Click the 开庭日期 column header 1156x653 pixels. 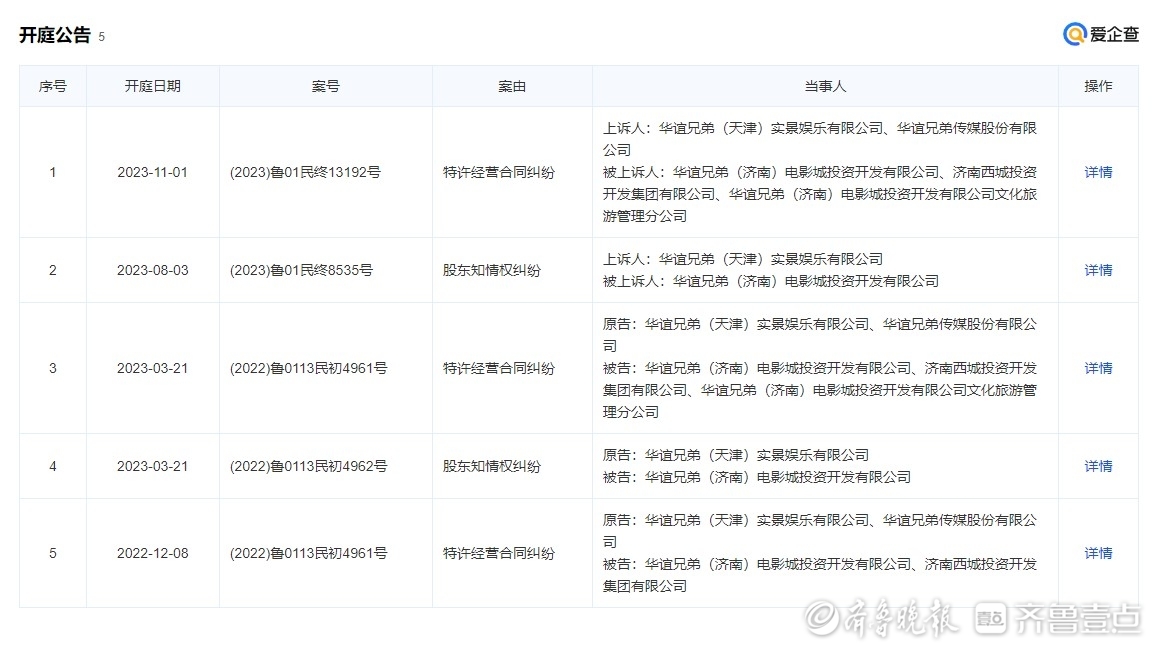pyautogui.click(x=153, y=86)
